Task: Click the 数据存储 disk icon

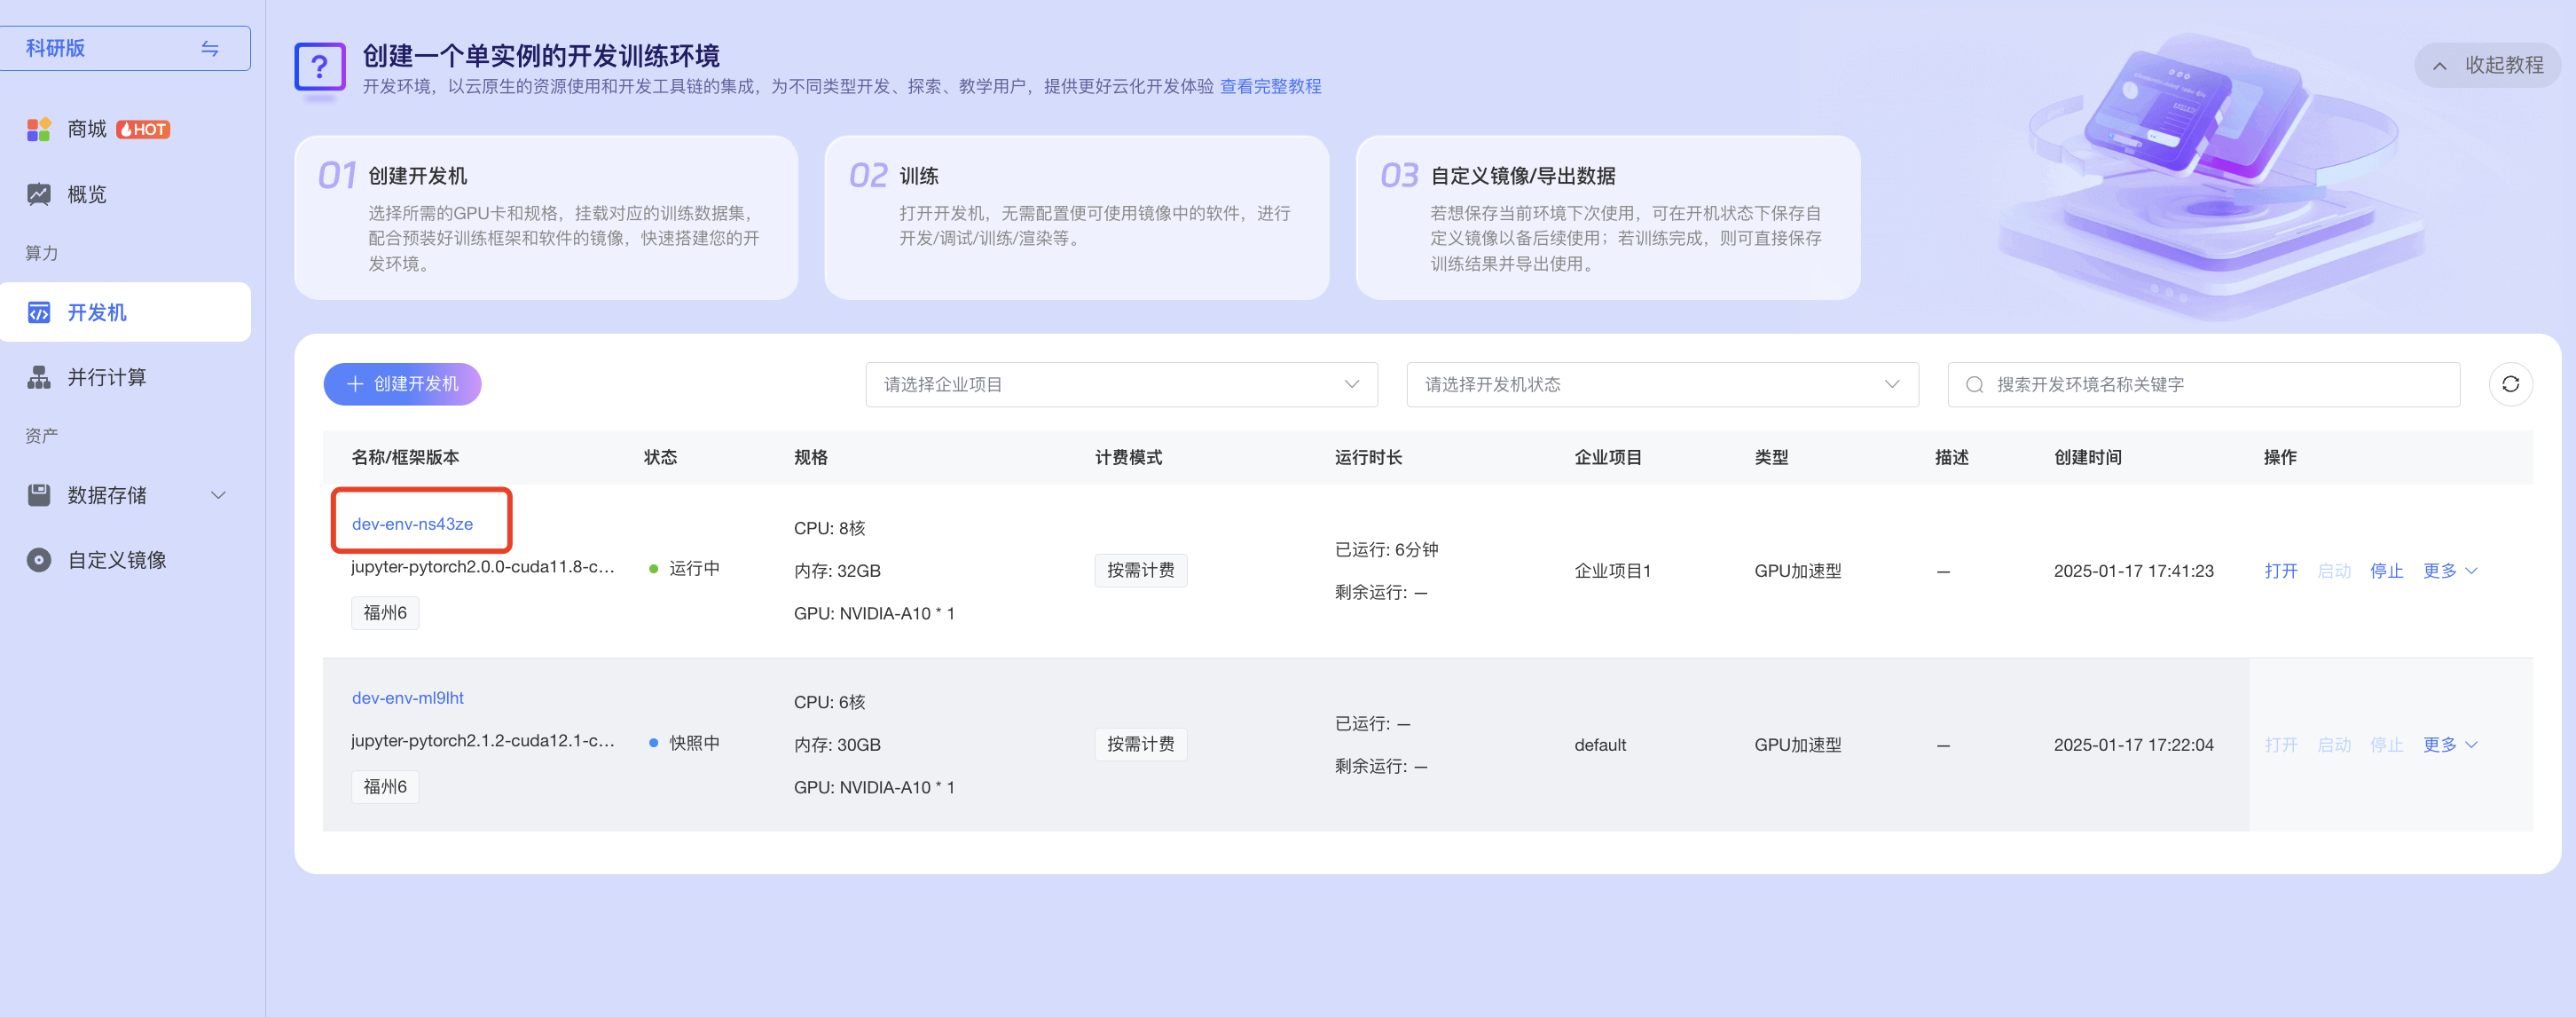Action: (39, 495)
